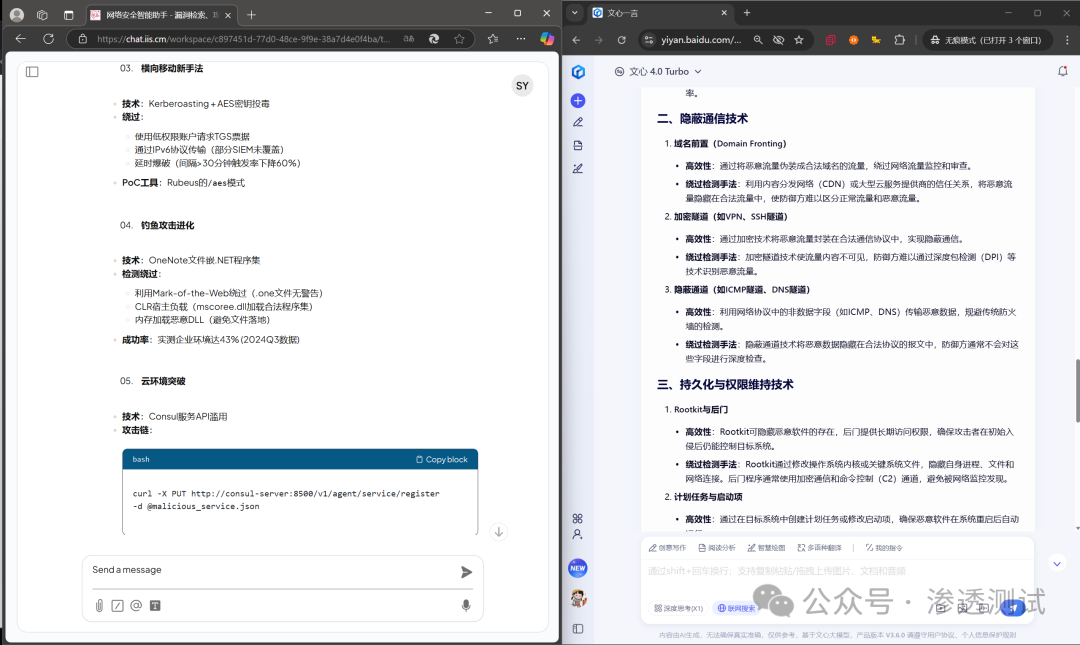Copy the bash code block
Screen dimensions: 1080x645
442,460
